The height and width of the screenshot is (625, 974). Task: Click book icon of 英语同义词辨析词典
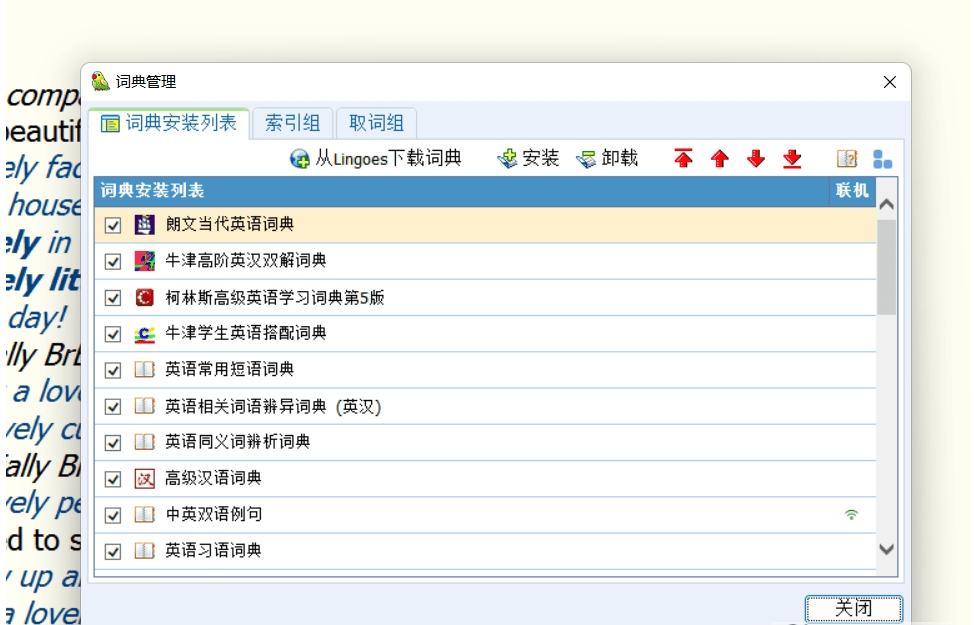pos(145,442)
